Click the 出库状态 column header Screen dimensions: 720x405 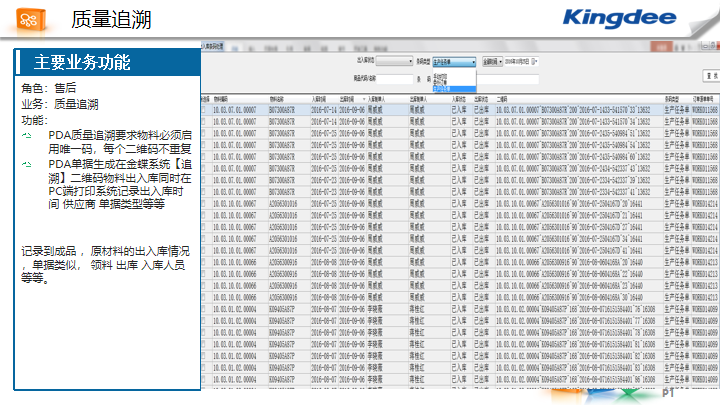[481, 99]
